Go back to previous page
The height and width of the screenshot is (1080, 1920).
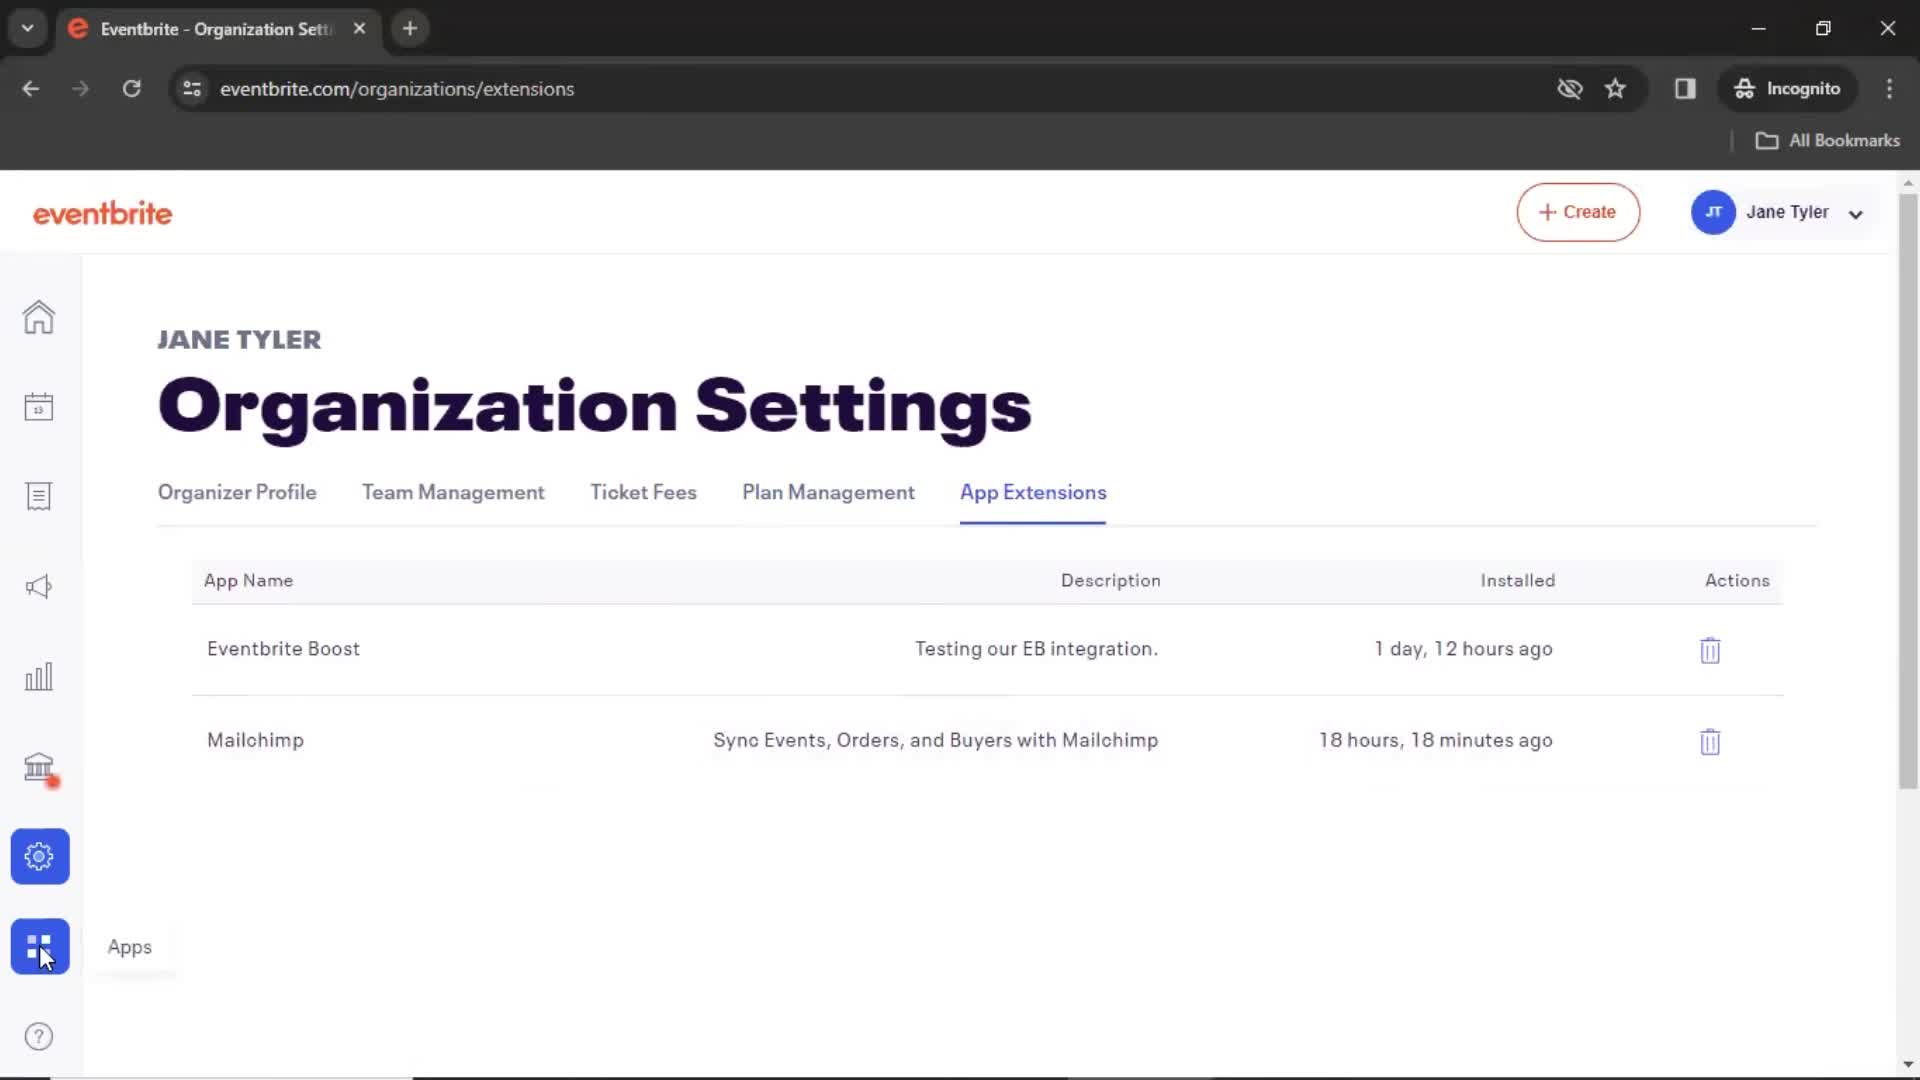[x=31, y=89]
